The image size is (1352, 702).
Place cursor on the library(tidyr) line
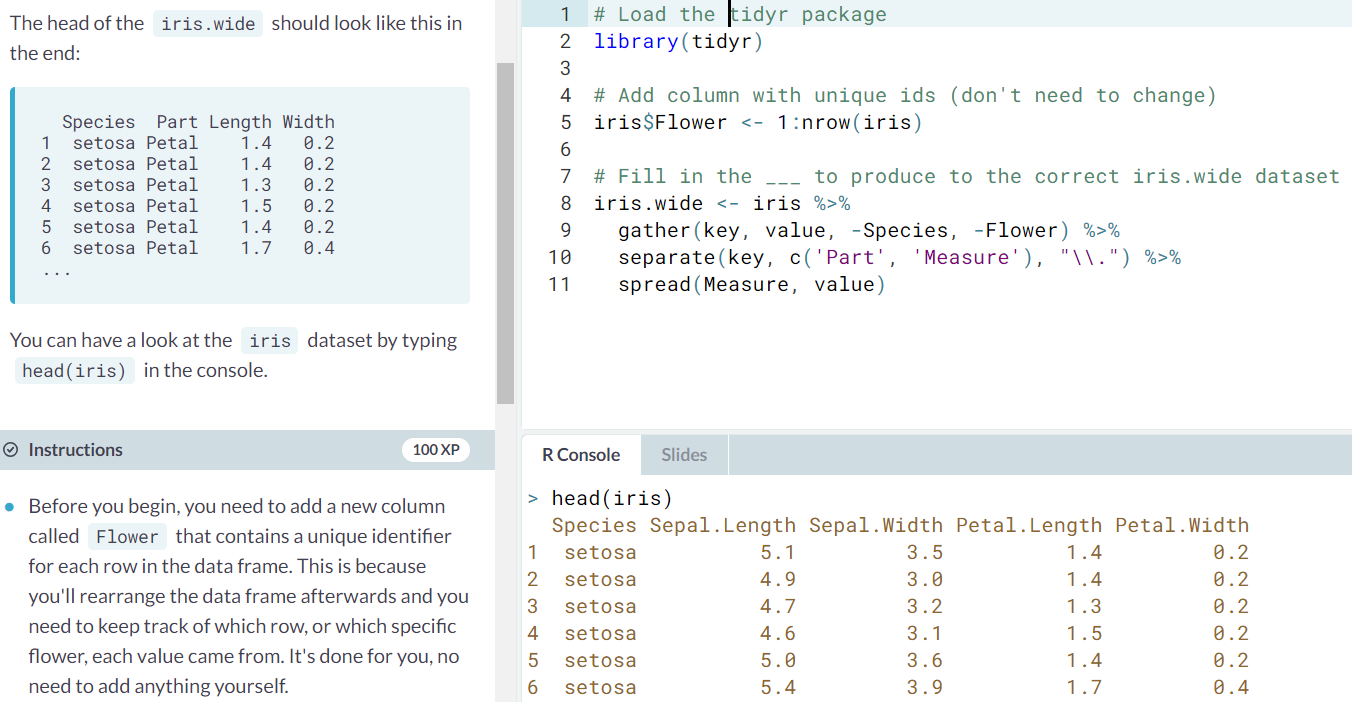(x=678, y=41)
